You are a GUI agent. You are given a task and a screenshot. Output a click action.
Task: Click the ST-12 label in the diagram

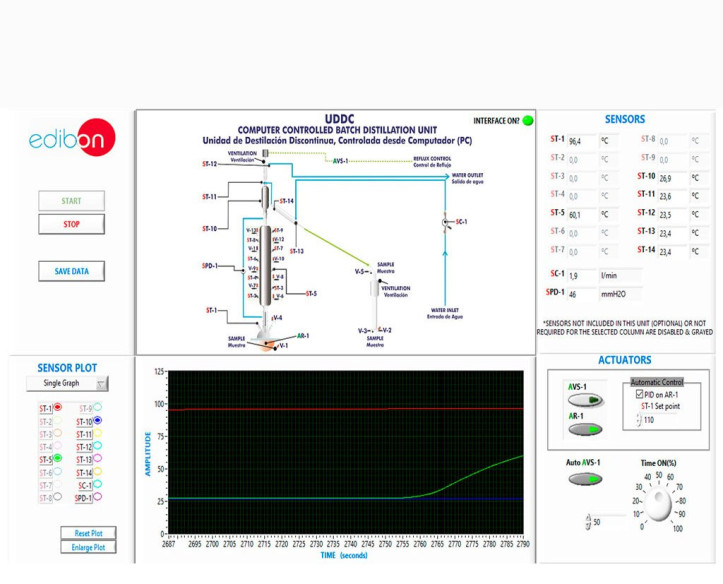pos(209,164)
